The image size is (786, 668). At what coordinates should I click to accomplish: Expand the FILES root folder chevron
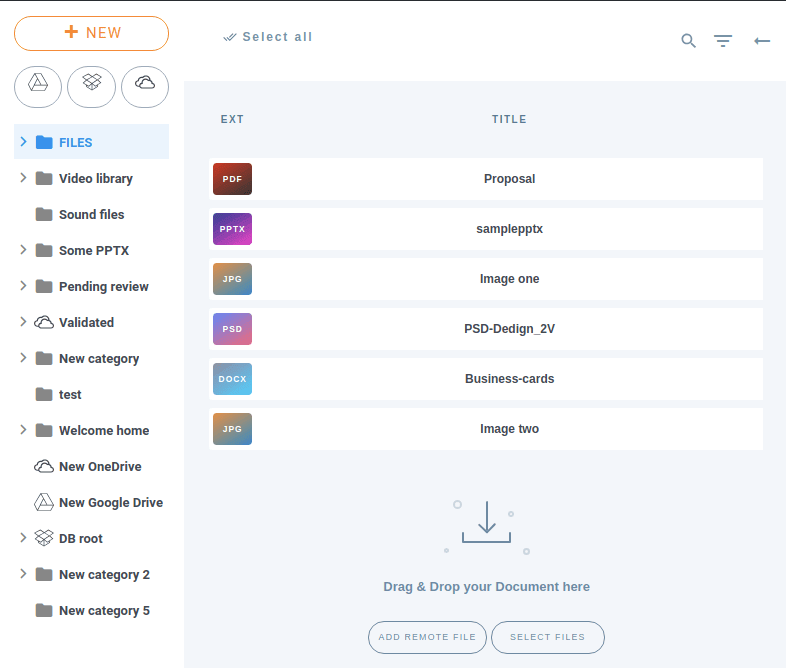[x=23, y=142]
